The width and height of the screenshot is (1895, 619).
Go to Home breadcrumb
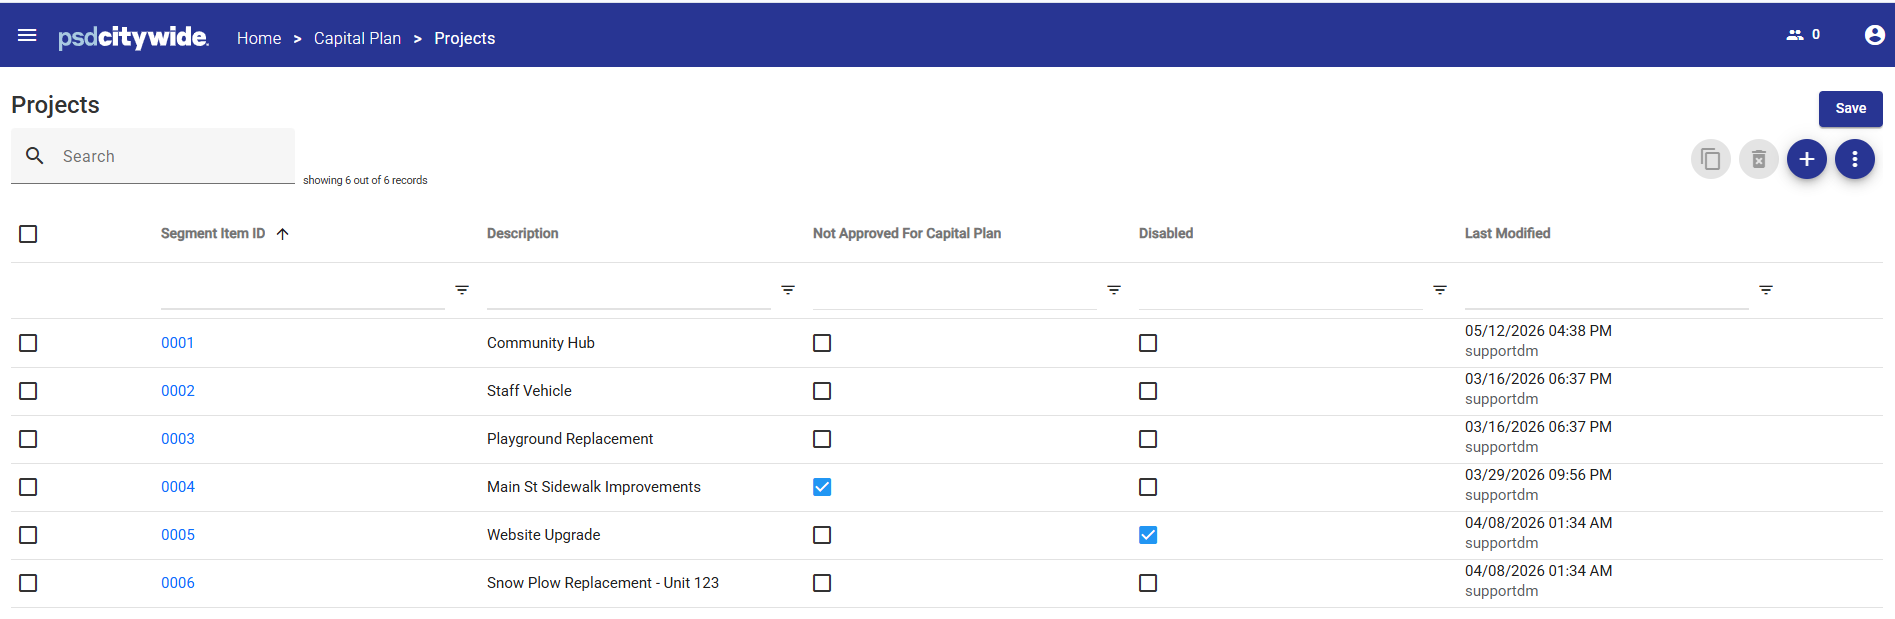259,38
